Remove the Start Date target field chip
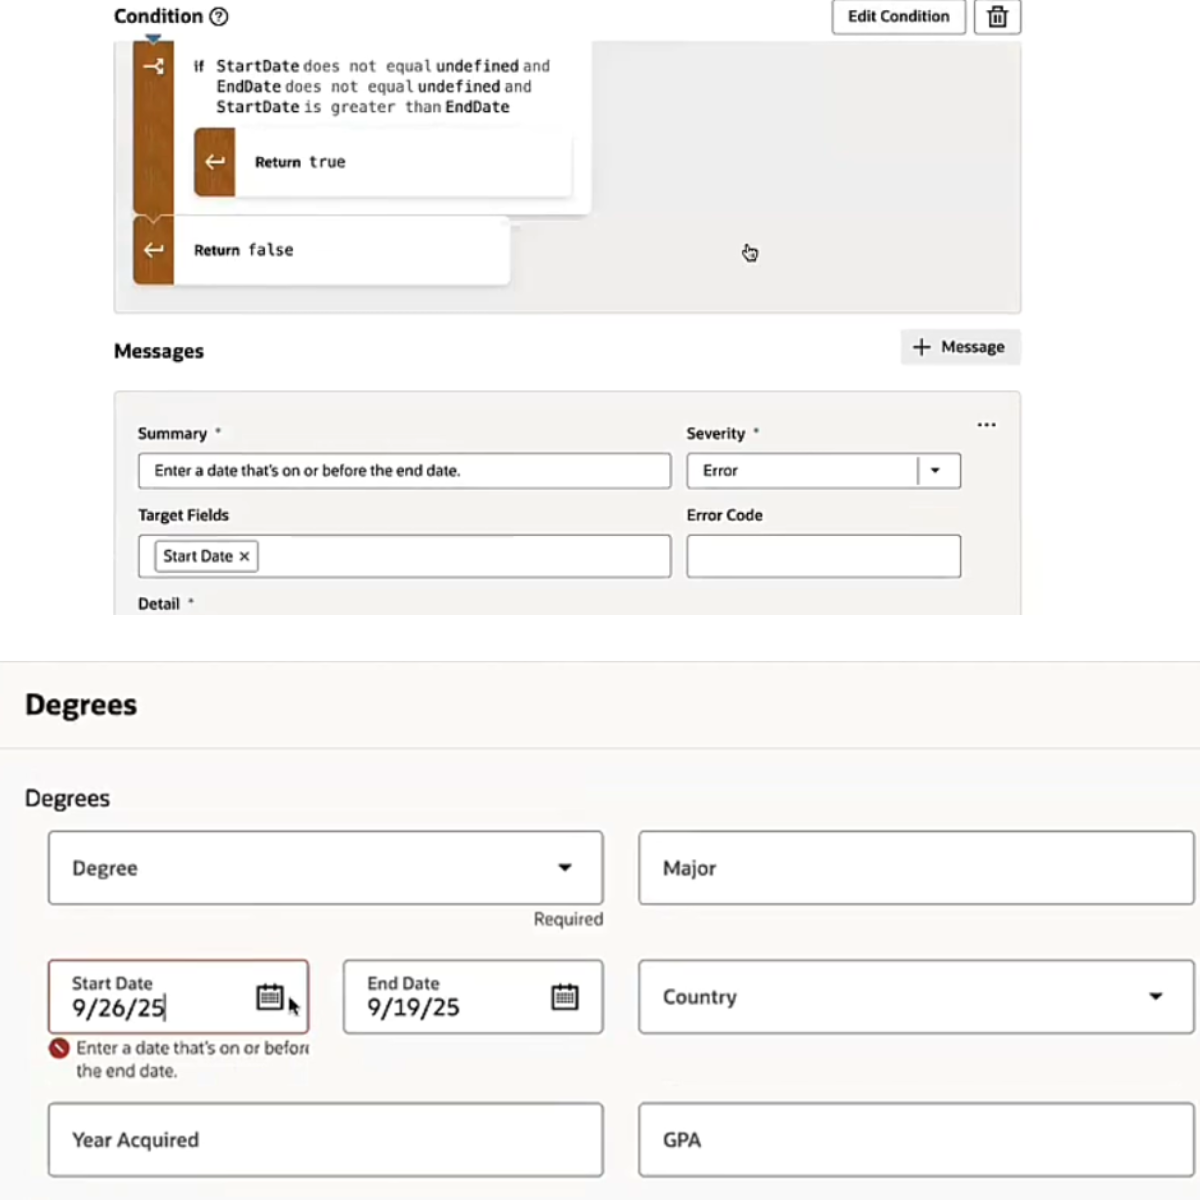 (x=244, y=556)
